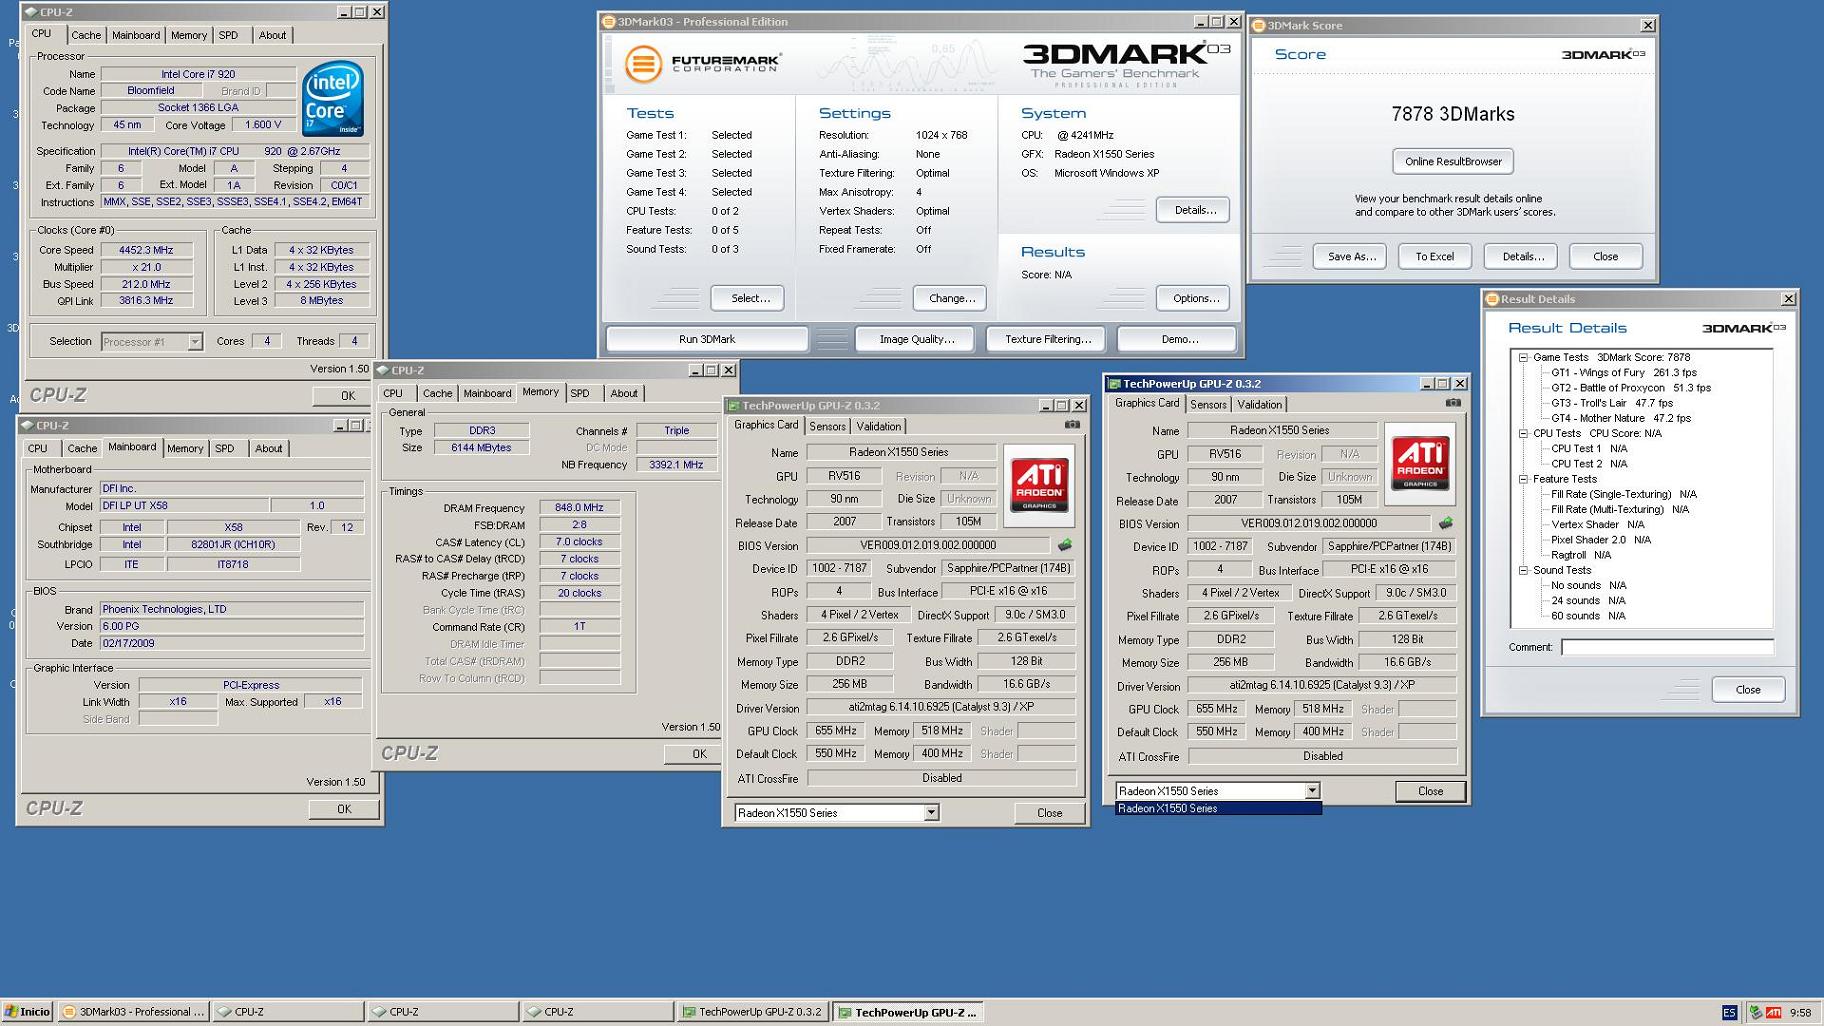Open Radeon X1550 dropdown in right GPU-Z
This screenshot has height=1026, width=1824.
[1312, 791]
